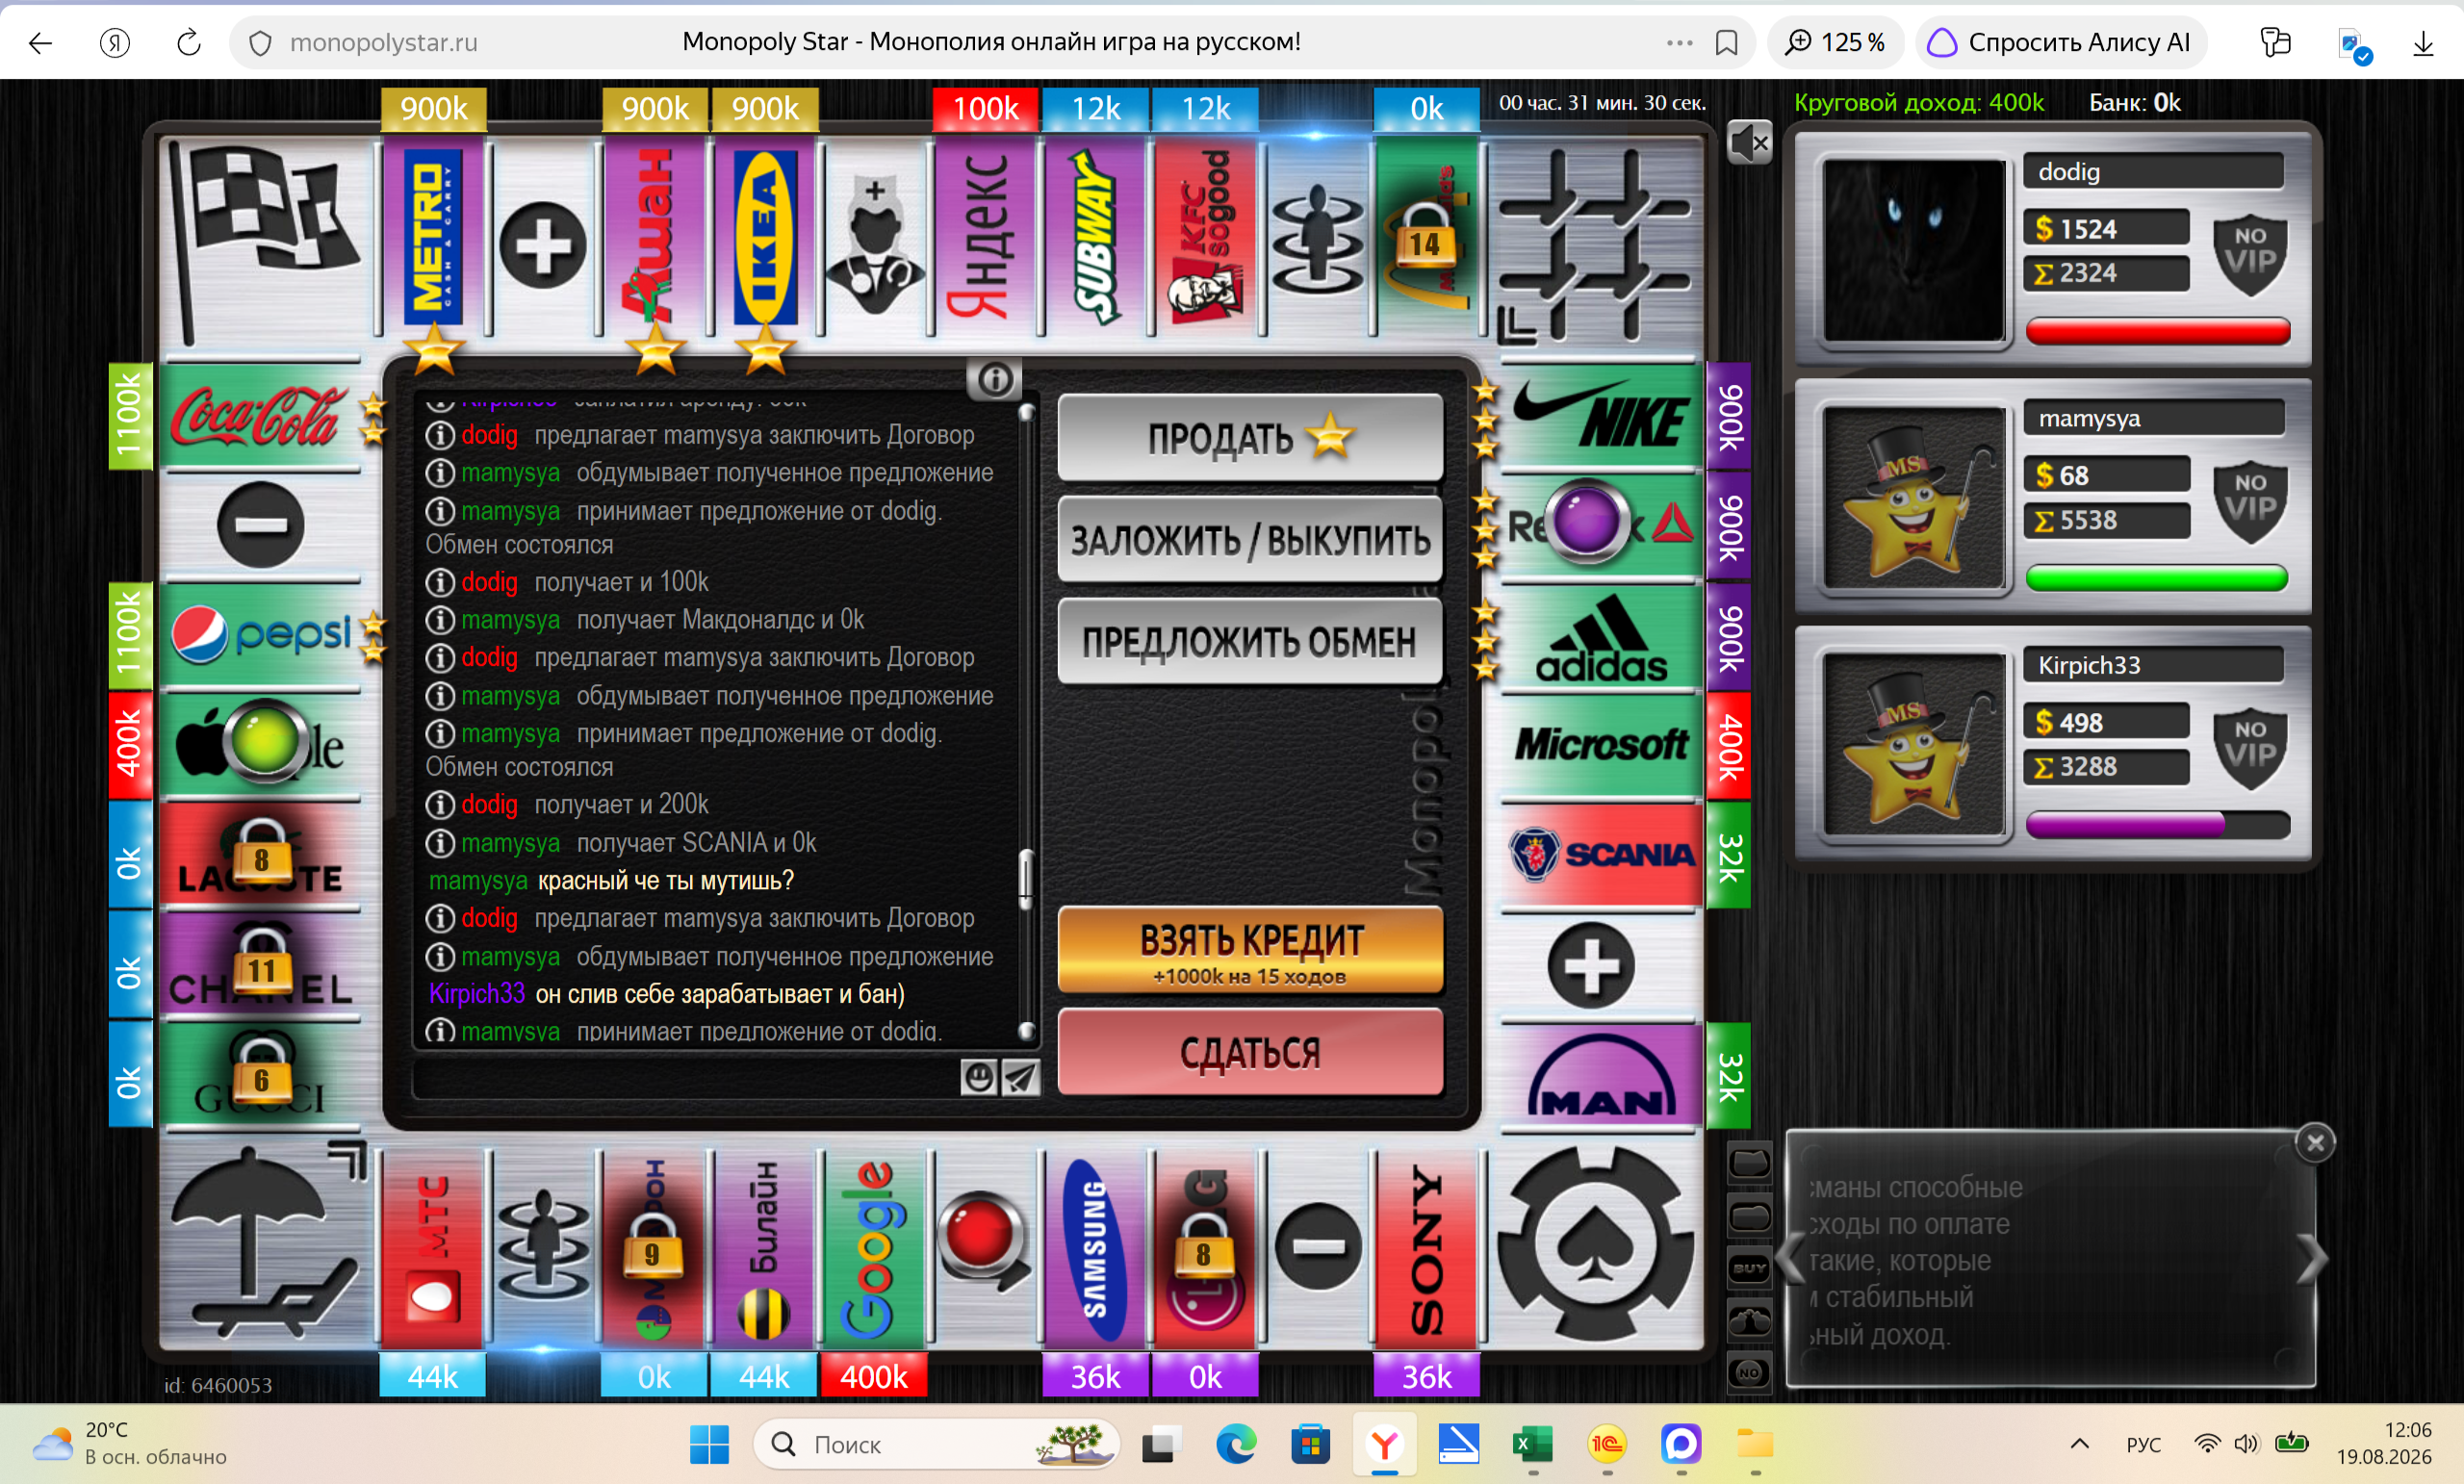
Task: Show the next hint with right arrow
Action: pos(2311,1258)
